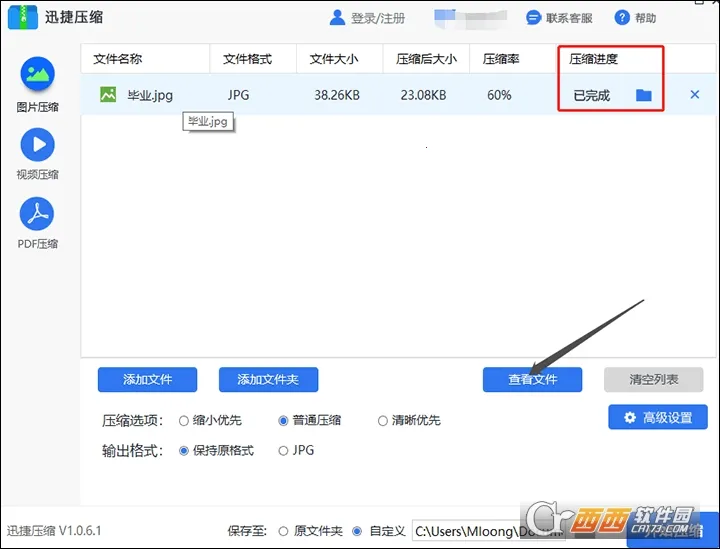Open 联系客服 customer service

click(x=557, y=18)
